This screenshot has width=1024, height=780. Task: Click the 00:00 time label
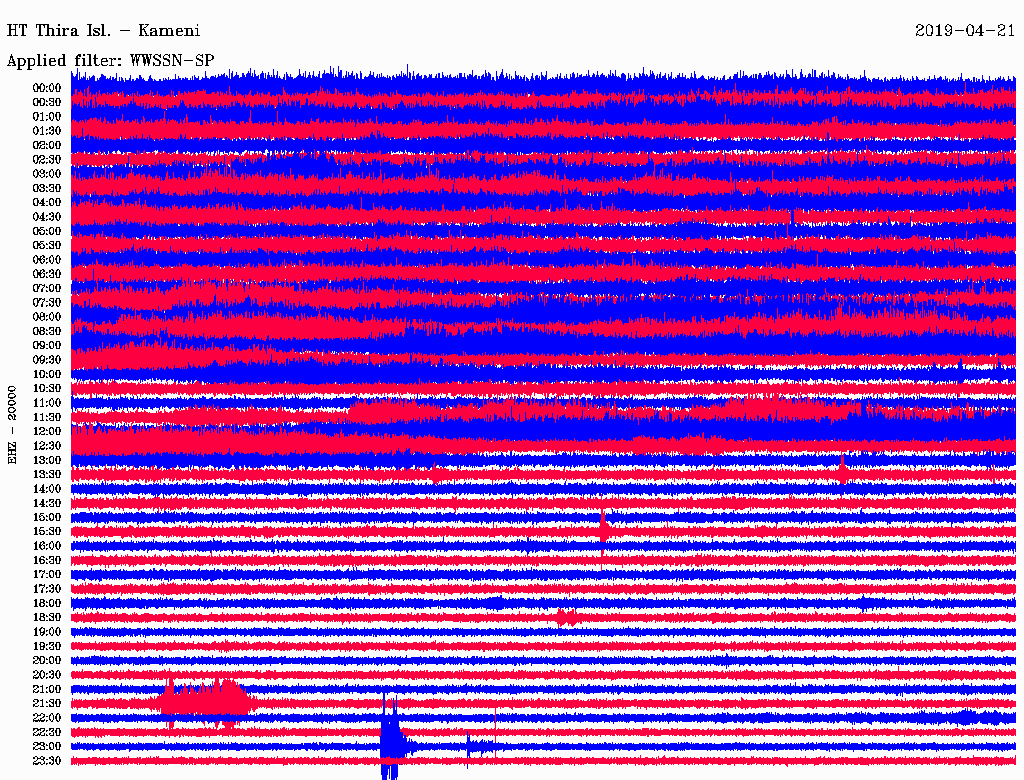click(47, 88)
